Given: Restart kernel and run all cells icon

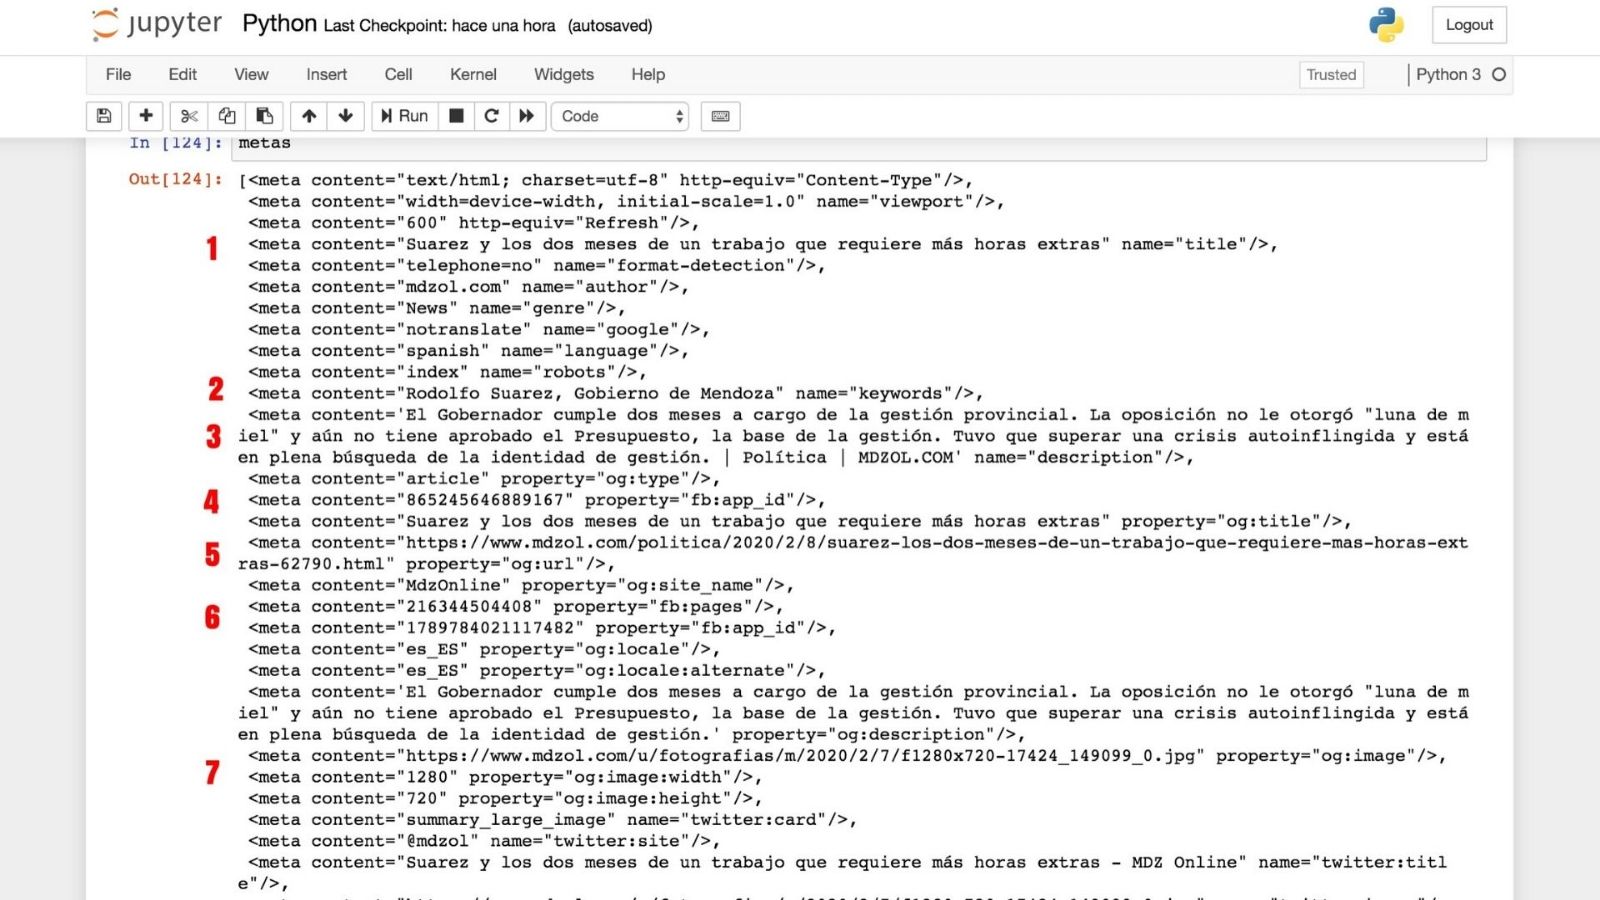Looking at the screenshot, I should [x=527, y=116].
